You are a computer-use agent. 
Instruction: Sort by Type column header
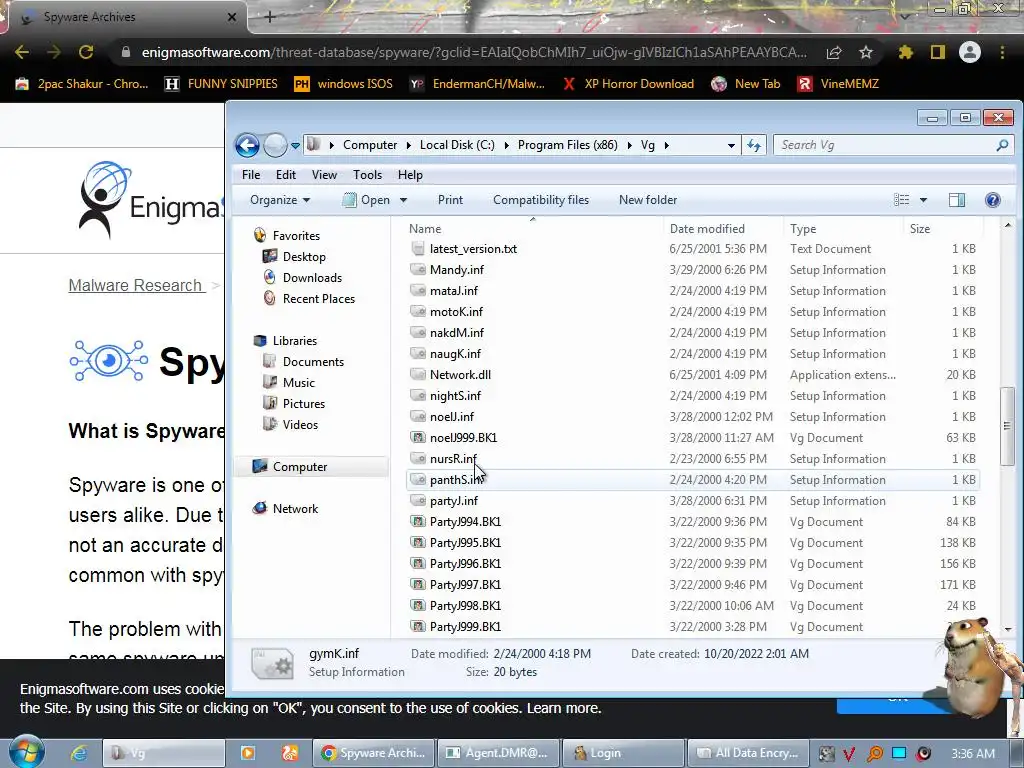tap(803, 229)
